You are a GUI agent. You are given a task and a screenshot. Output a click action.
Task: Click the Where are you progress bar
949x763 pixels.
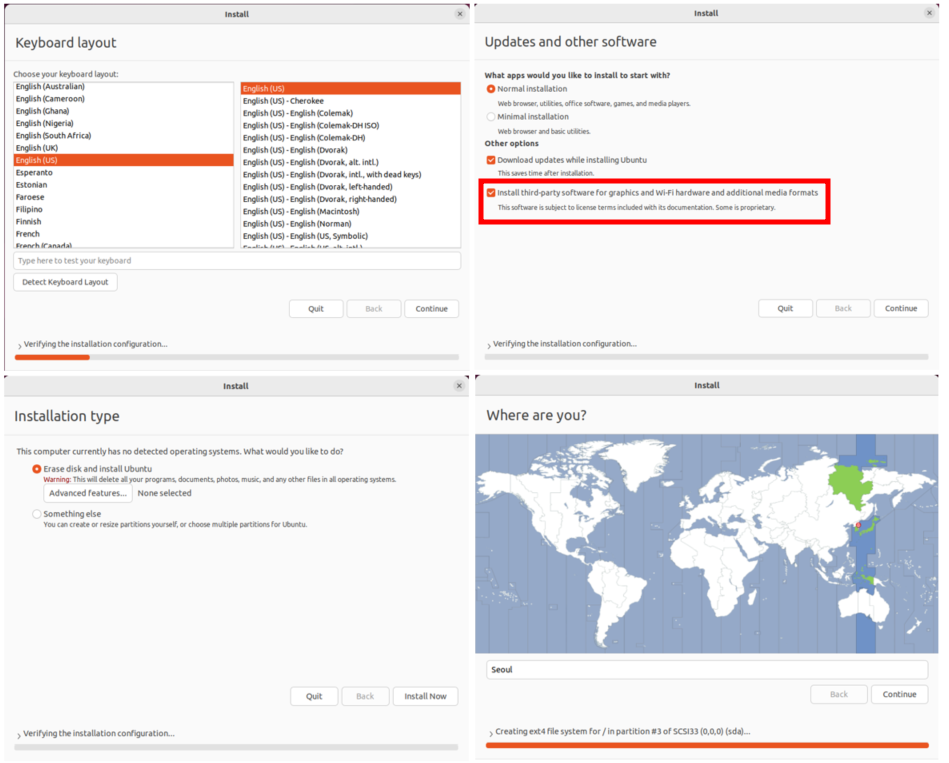pyautogui.click(x=707, y=745)
